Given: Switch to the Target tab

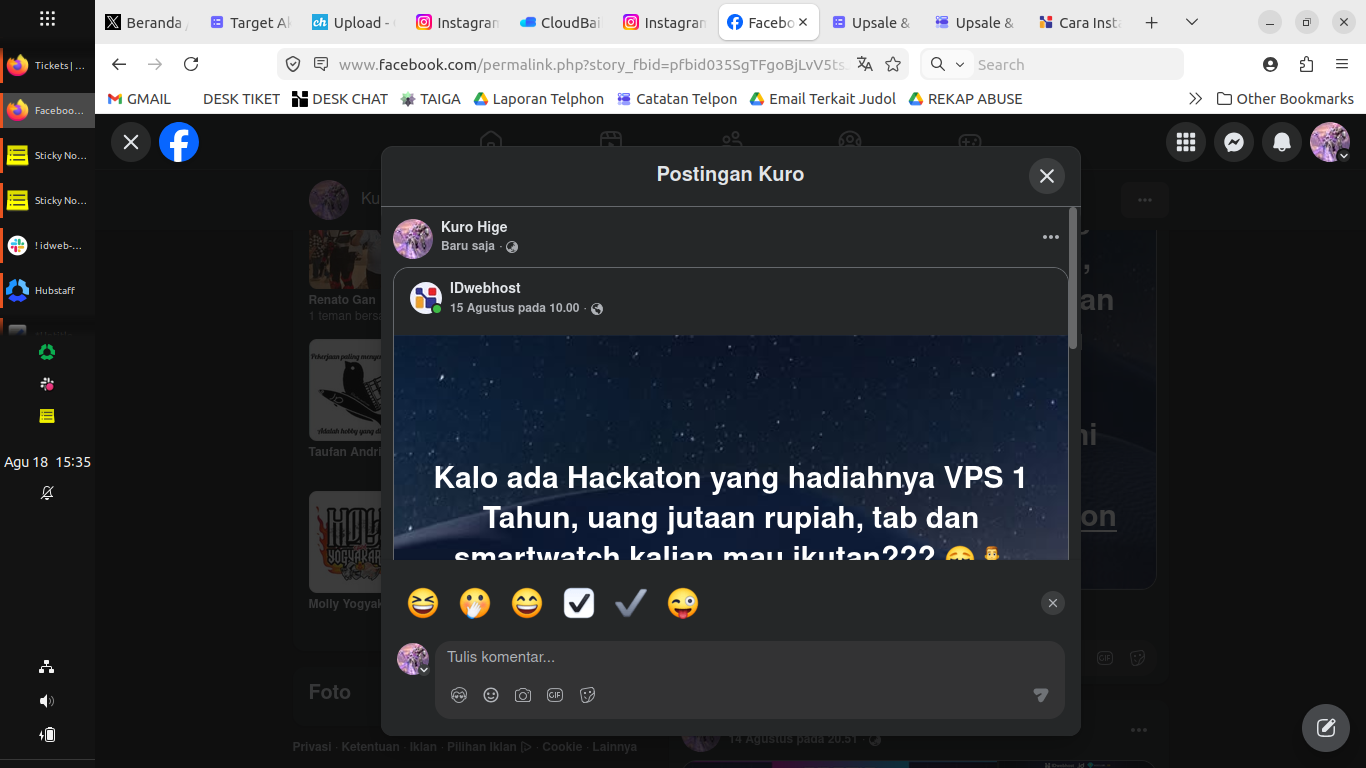Looking at the screenshot, I should tap(251, 22).
